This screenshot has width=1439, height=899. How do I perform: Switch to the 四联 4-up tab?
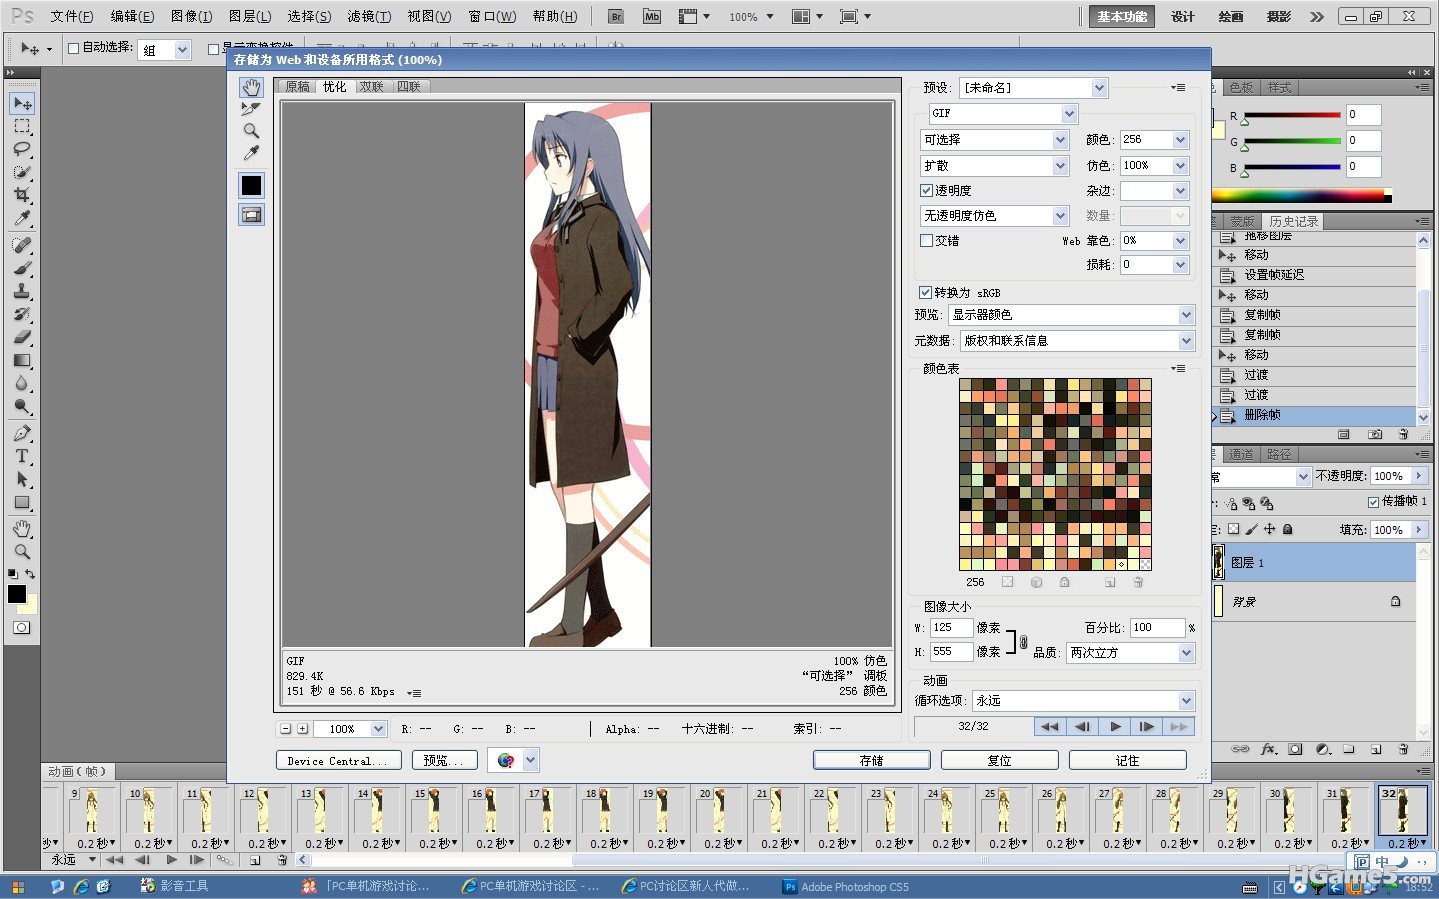coord(409,87)
